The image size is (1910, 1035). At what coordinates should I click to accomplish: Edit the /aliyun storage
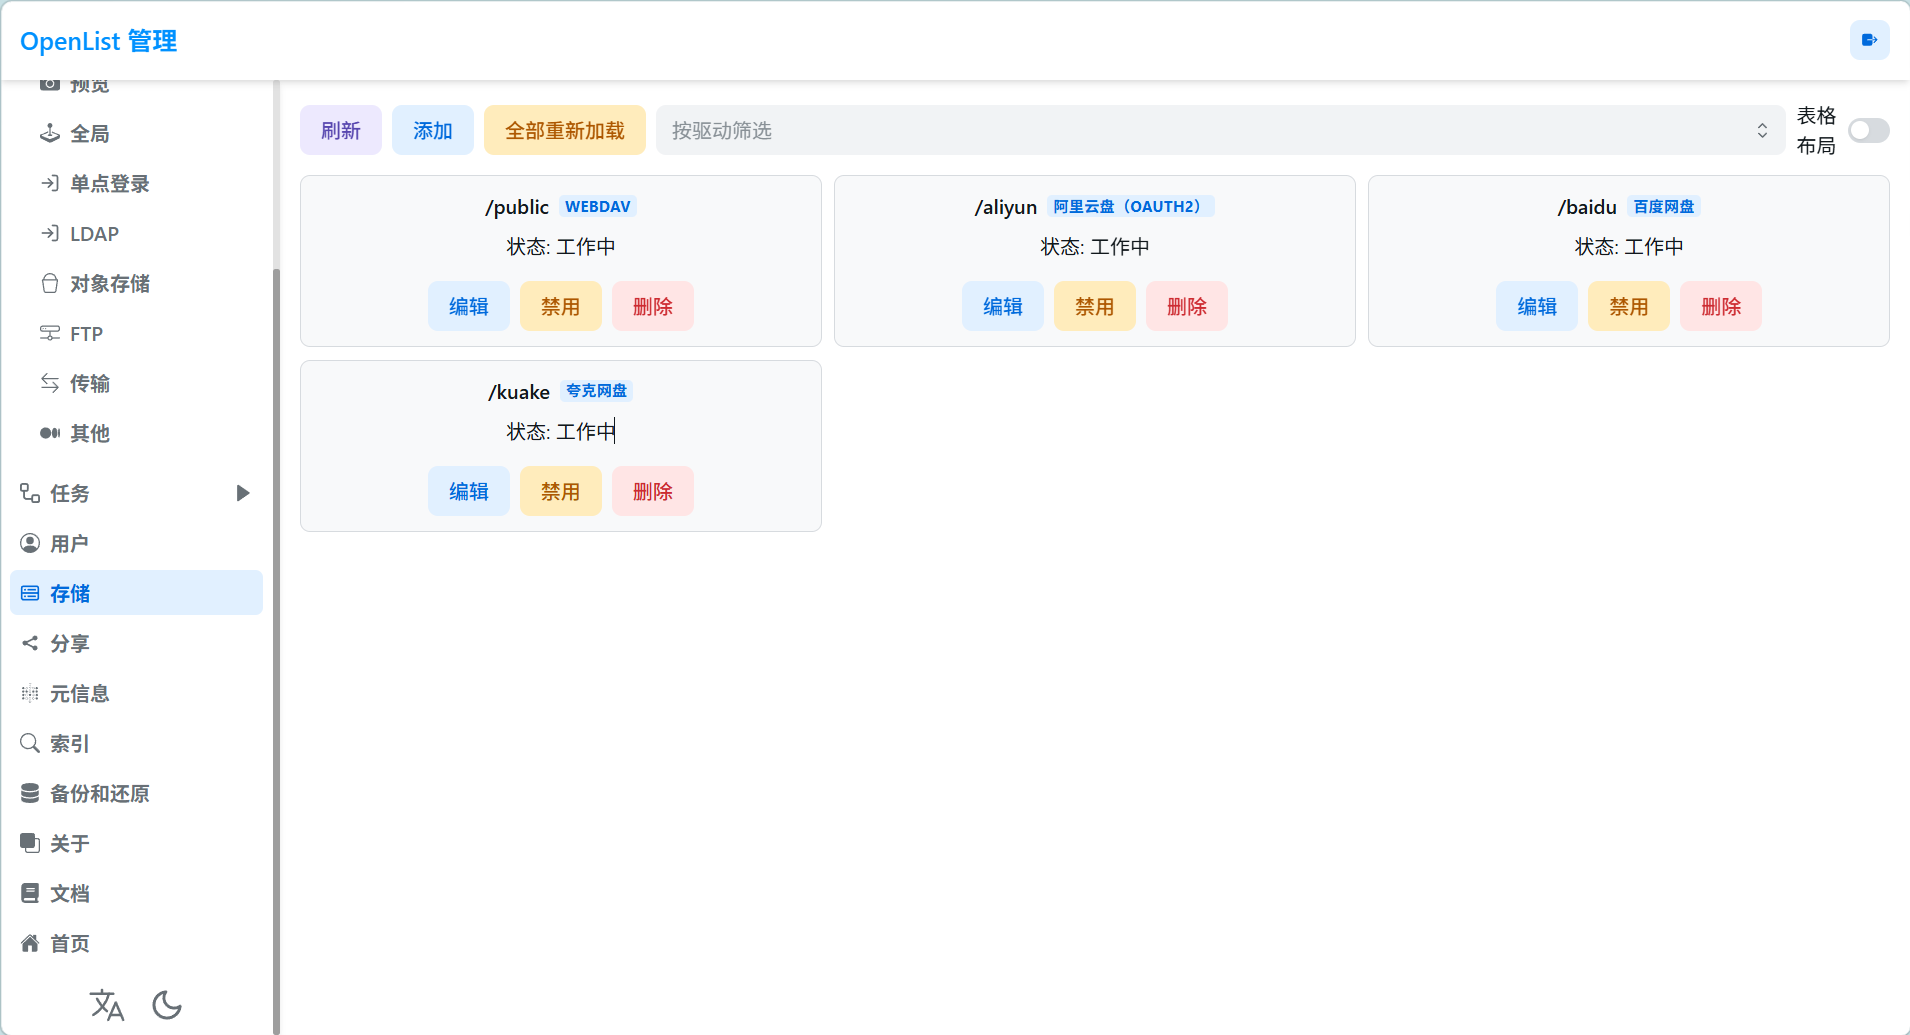(1003, 306)
